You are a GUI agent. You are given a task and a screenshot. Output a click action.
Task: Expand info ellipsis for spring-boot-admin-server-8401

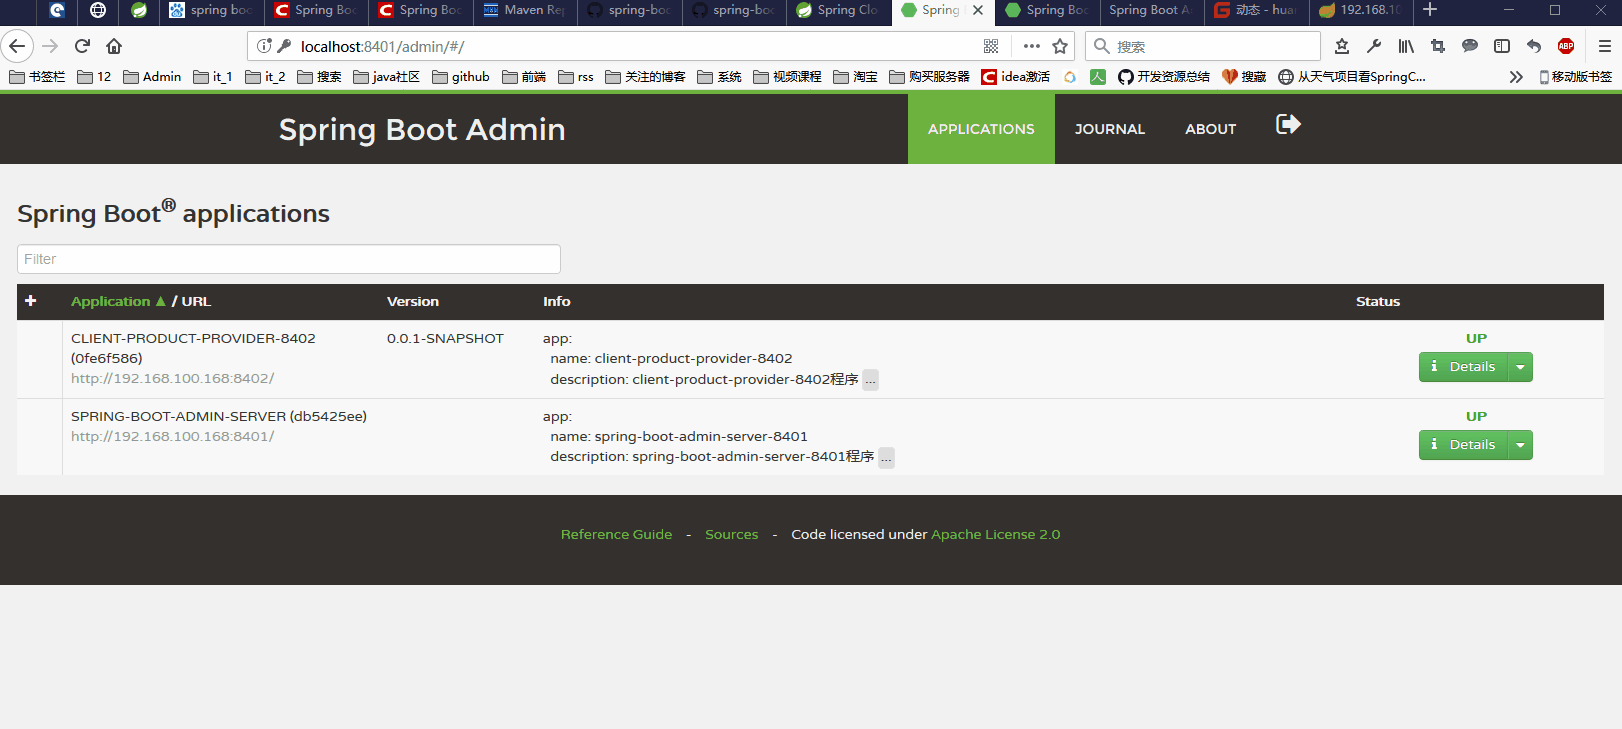pyautogui.click(x=887, y=458)
